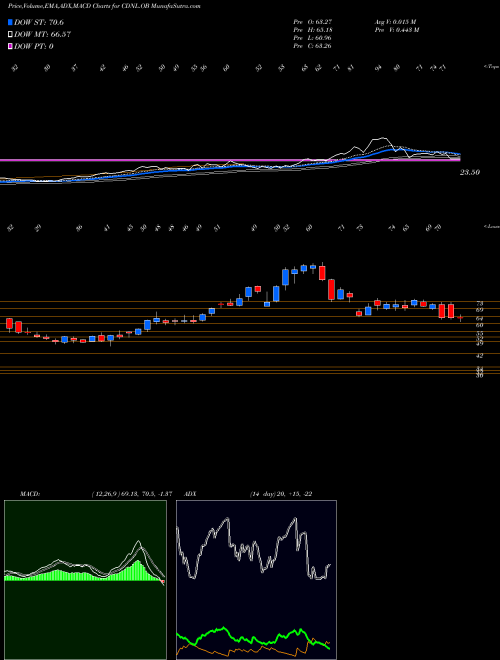The width and height of the screenshot is (500, 660).
Task: Select the 'DOW ST: 70.6' label
Action: 39,22
